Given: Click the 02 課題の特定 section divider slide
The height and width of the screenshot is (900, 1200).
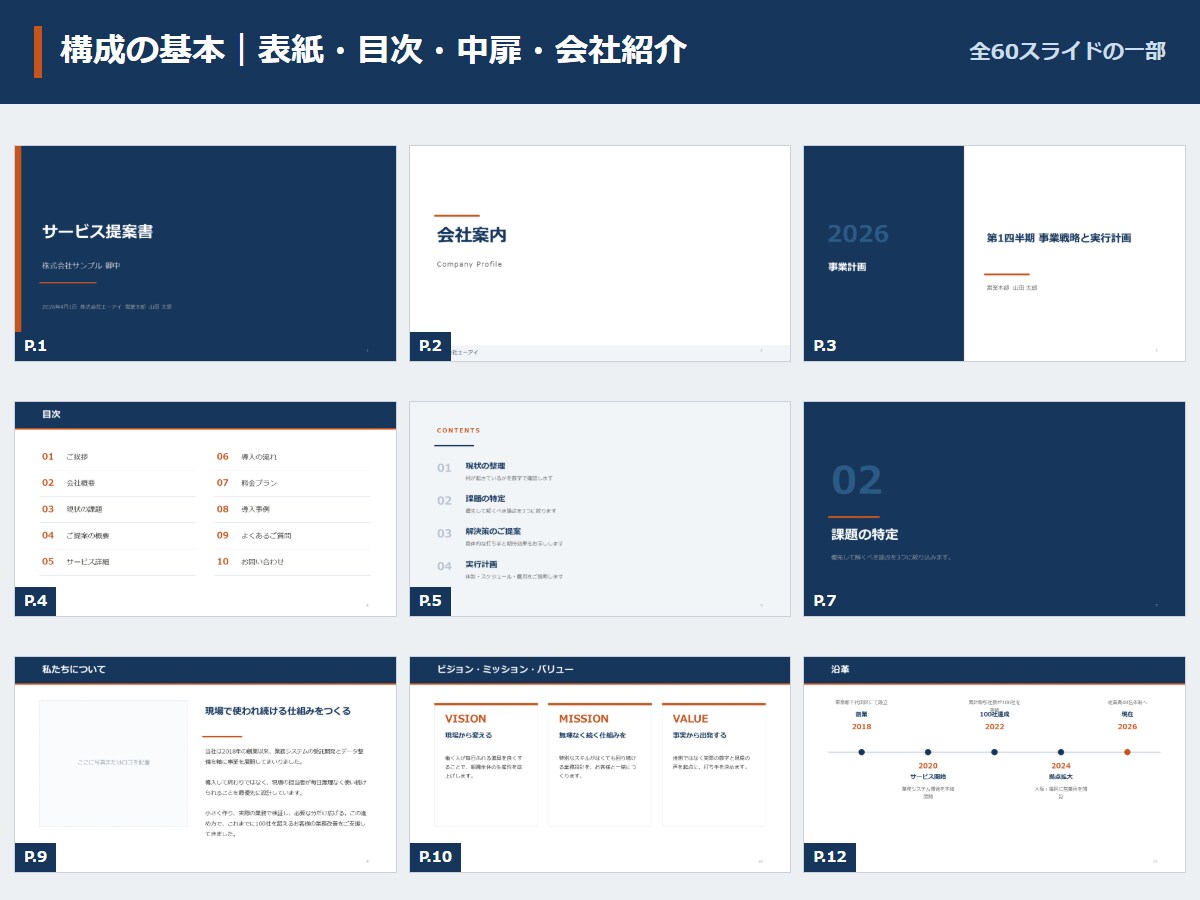Looking at the screenshot, I should tap(994, 509).
